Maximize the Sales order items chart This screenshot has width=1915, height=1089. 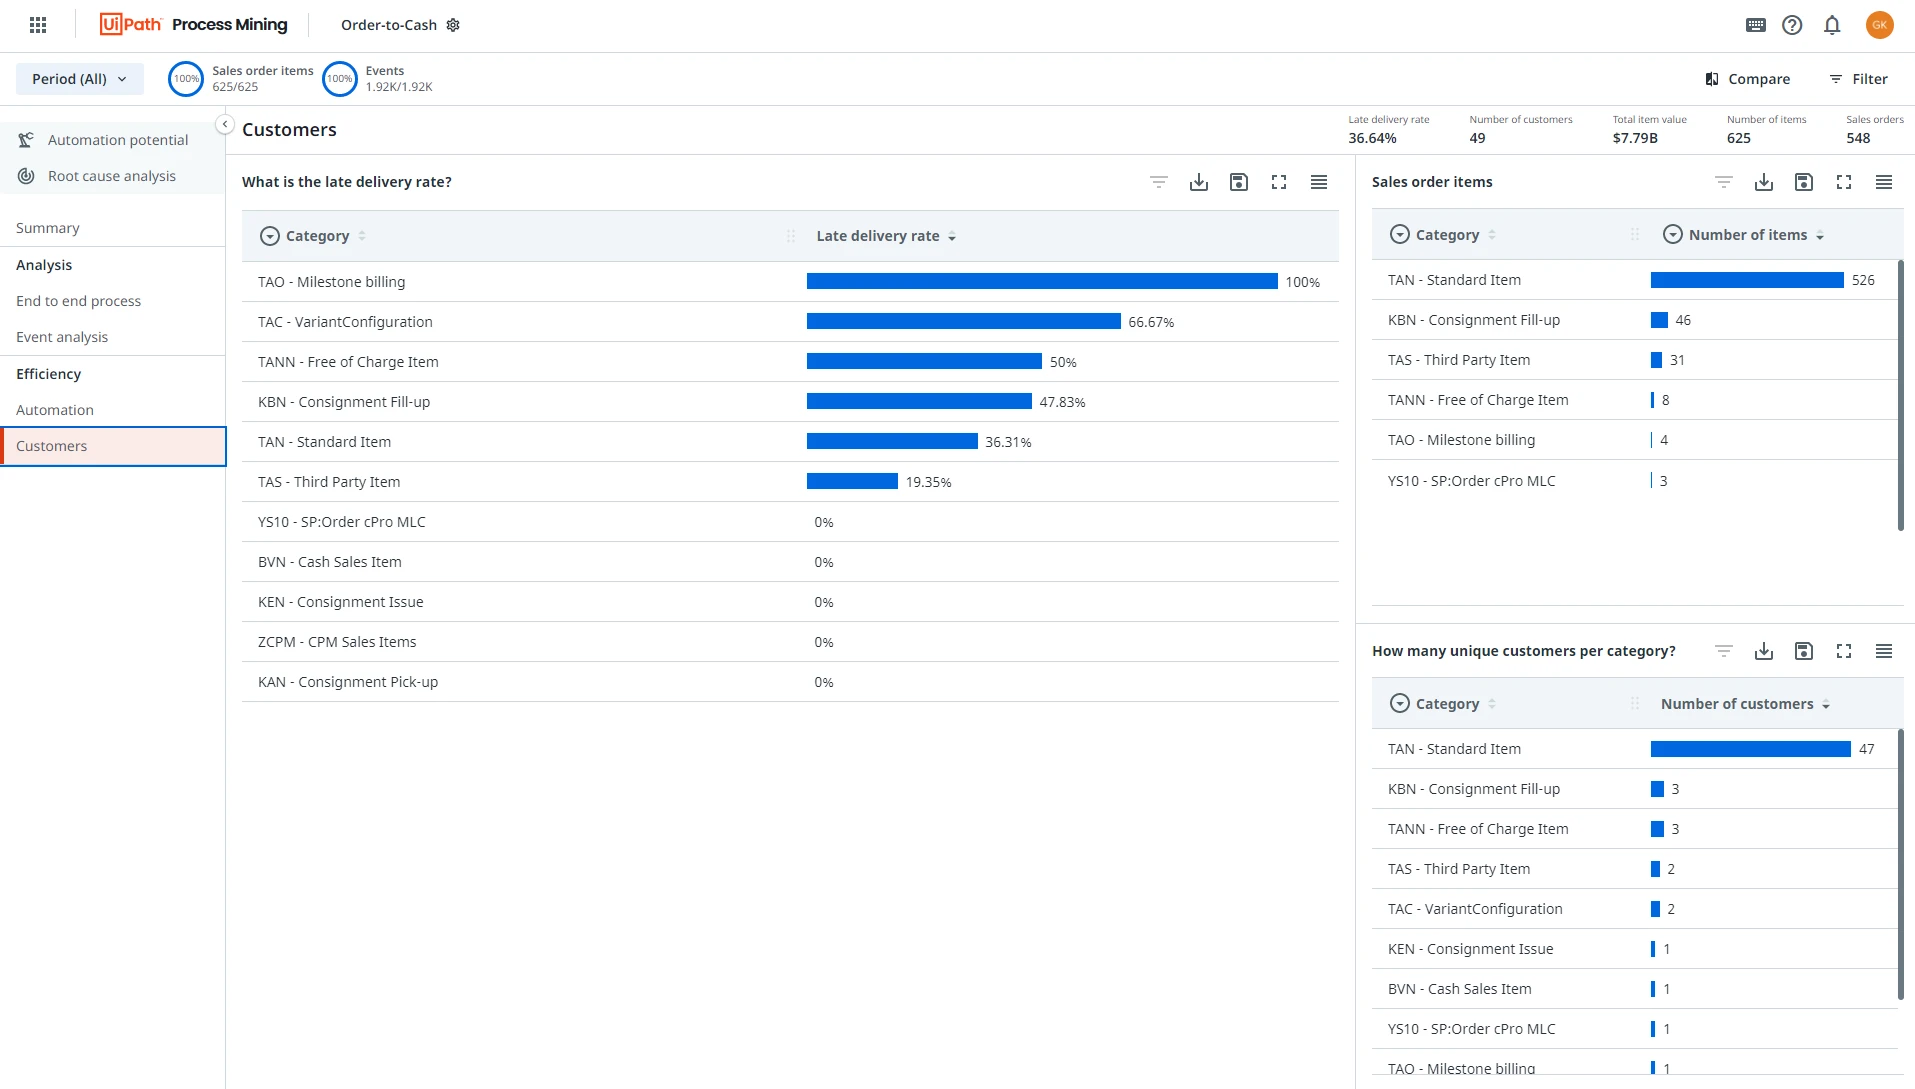[1844, 182]
